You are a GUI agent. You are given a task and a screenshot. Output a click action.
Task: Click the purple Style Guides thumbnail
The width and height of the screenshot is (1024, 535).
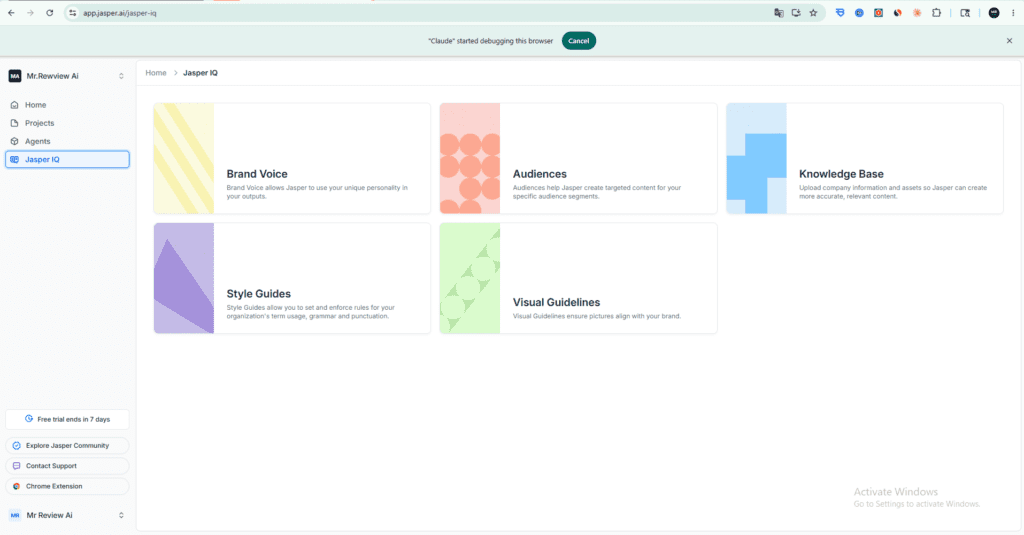184,278
